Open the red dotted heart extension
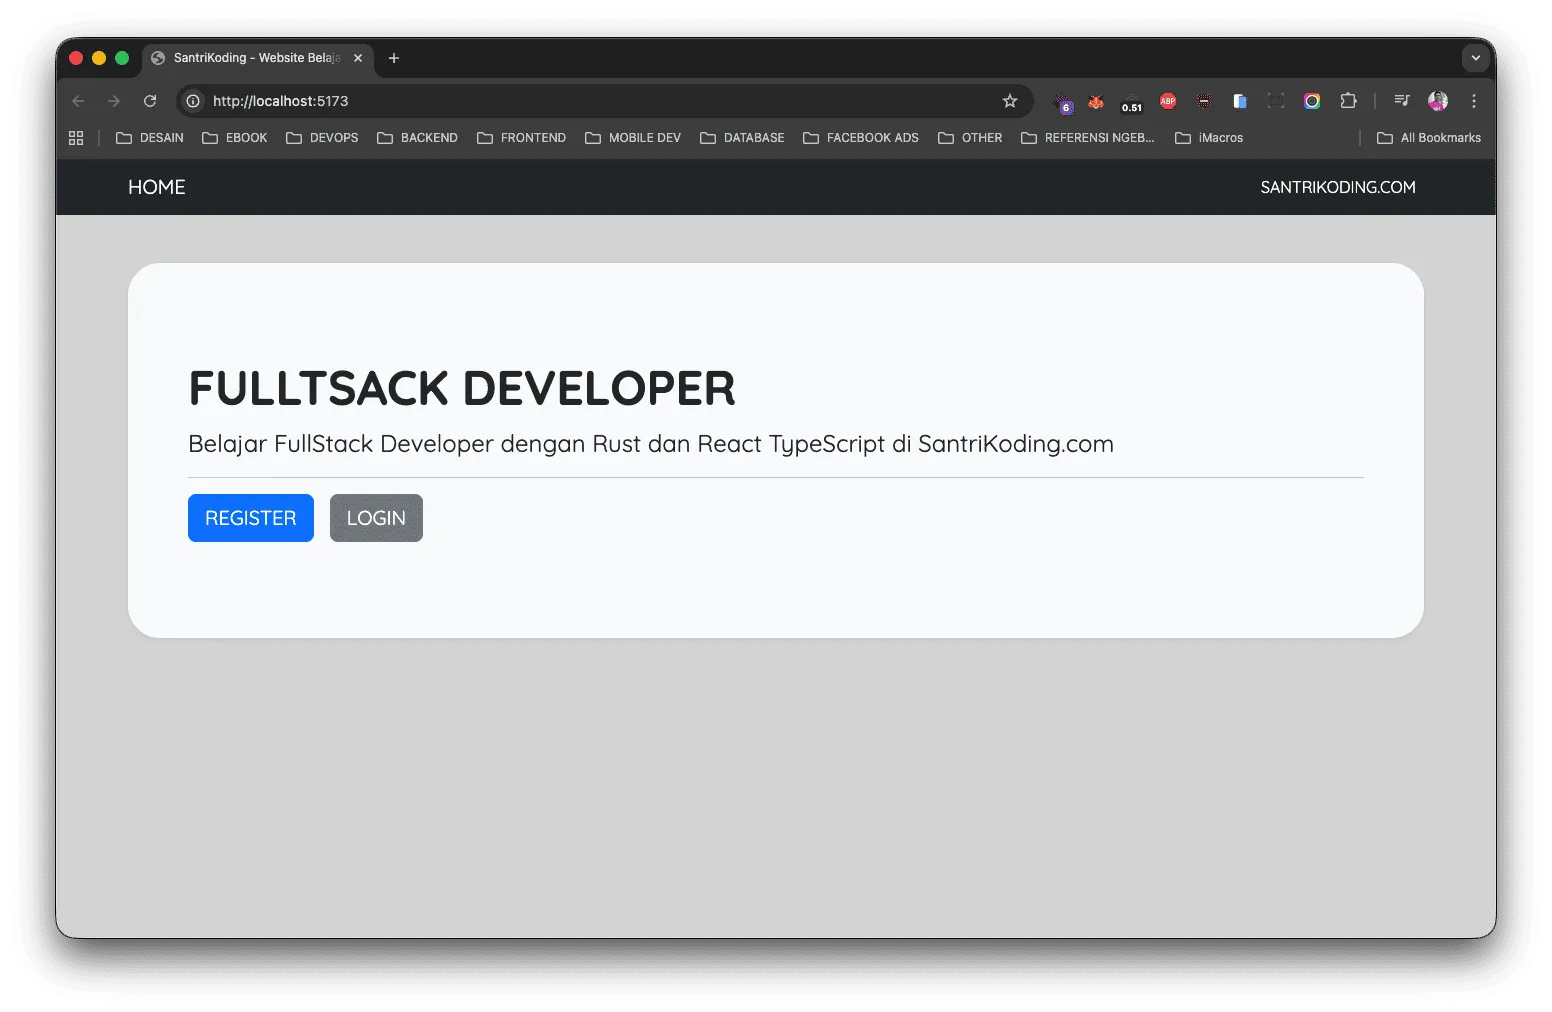The width and height of the screenshot is (1552, 1012). pos(1204,101)
